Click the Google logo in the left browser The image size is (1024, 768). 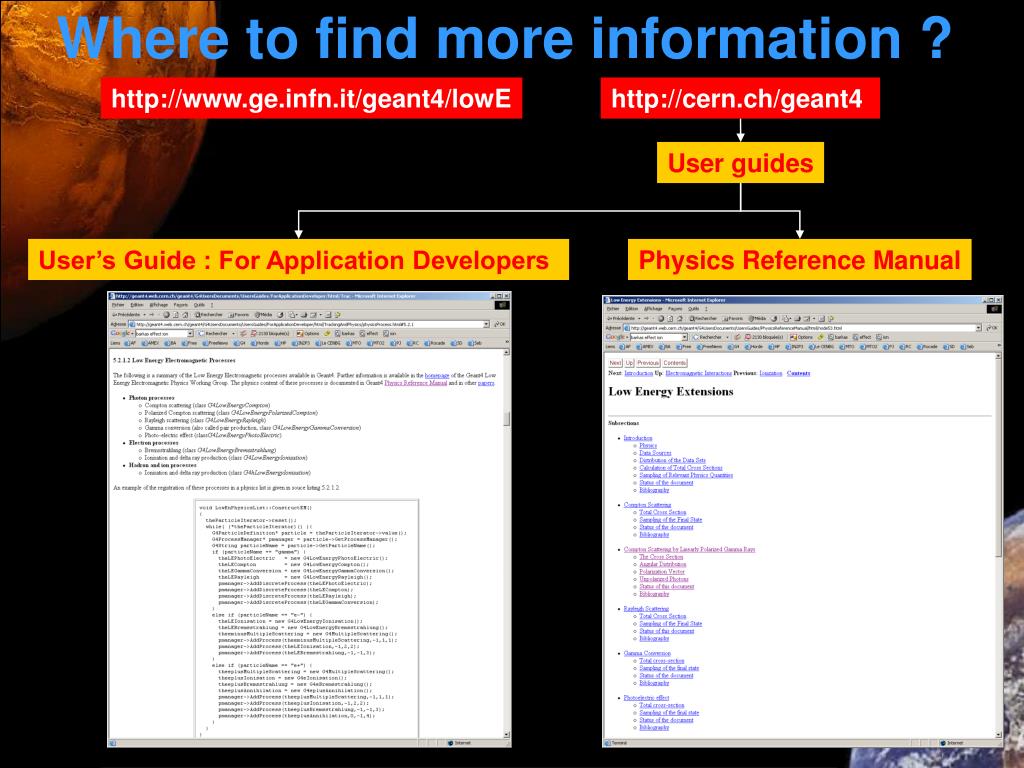pos(120,333)
